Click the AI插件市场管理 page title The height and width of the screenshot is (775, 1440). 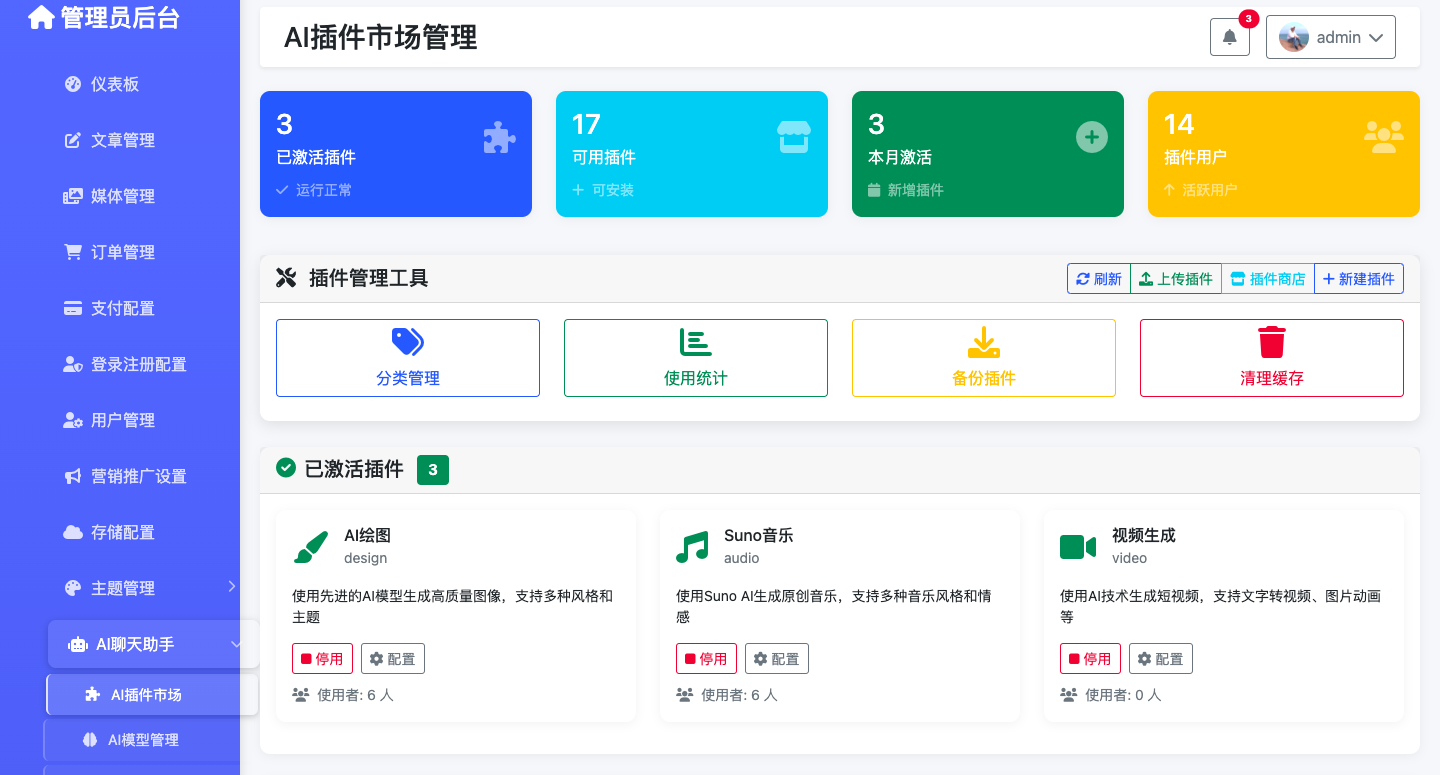pyautogui.click(x=381, y=37)
